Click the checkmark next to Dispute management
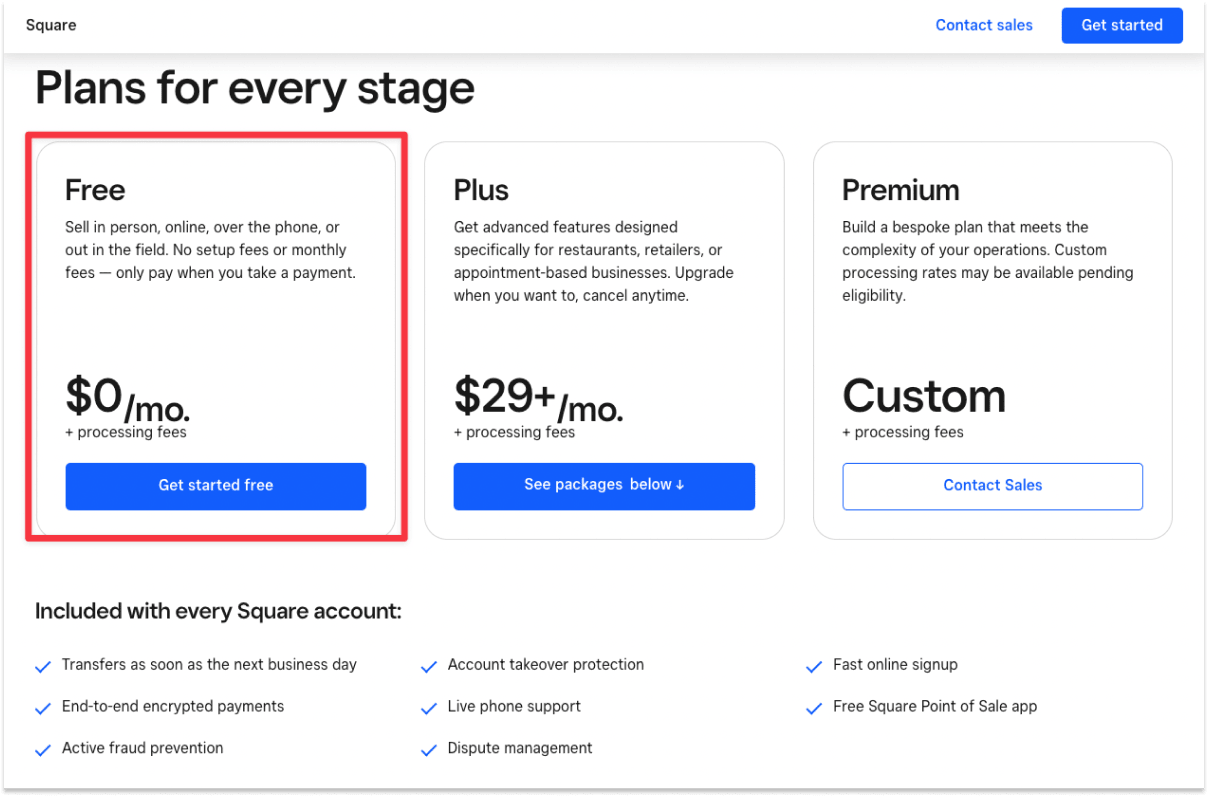The image size is (1208, 797). (429, 748)
